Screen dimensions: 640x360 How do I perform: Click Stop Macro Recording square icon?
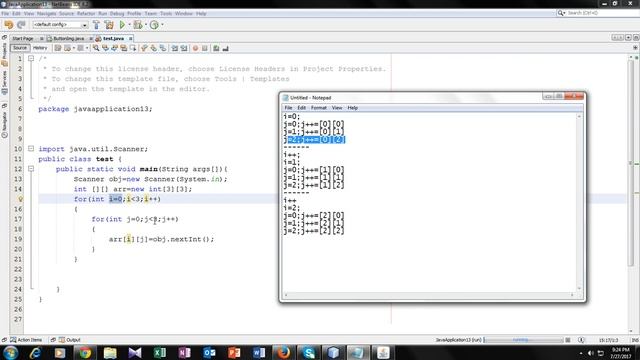204,48
